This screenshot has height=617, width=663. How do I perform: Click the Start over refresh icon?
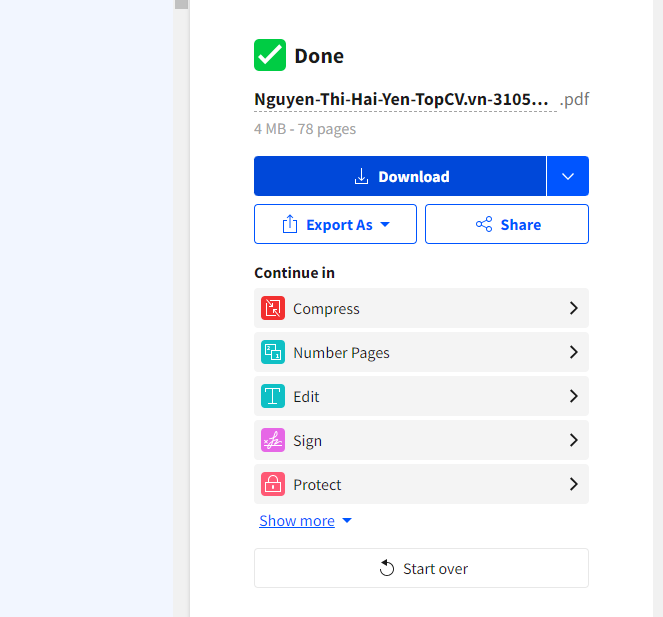[x=386, y=568]
